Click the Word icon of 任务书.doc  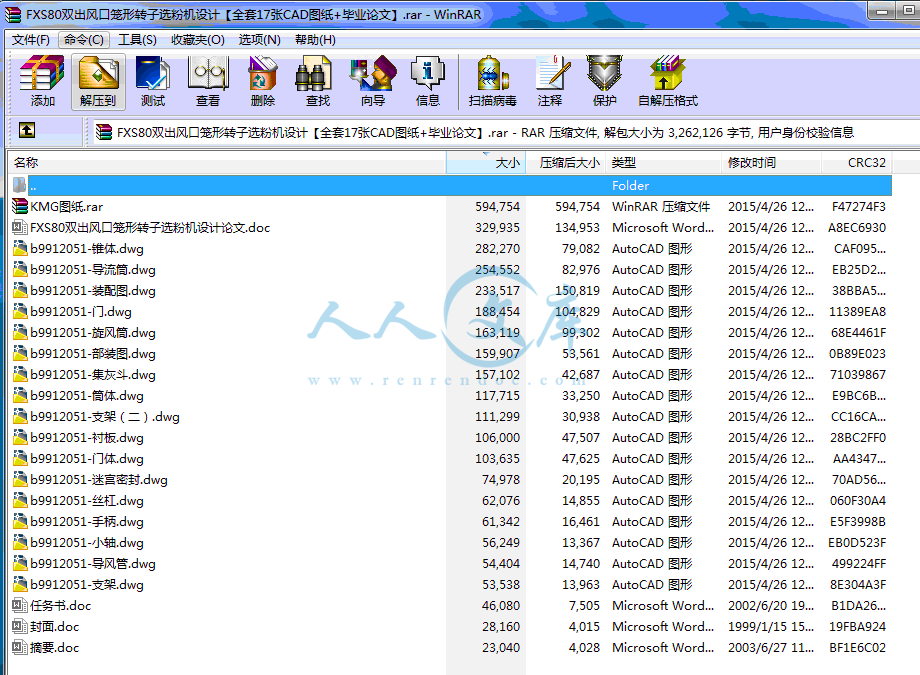point(20,605)
